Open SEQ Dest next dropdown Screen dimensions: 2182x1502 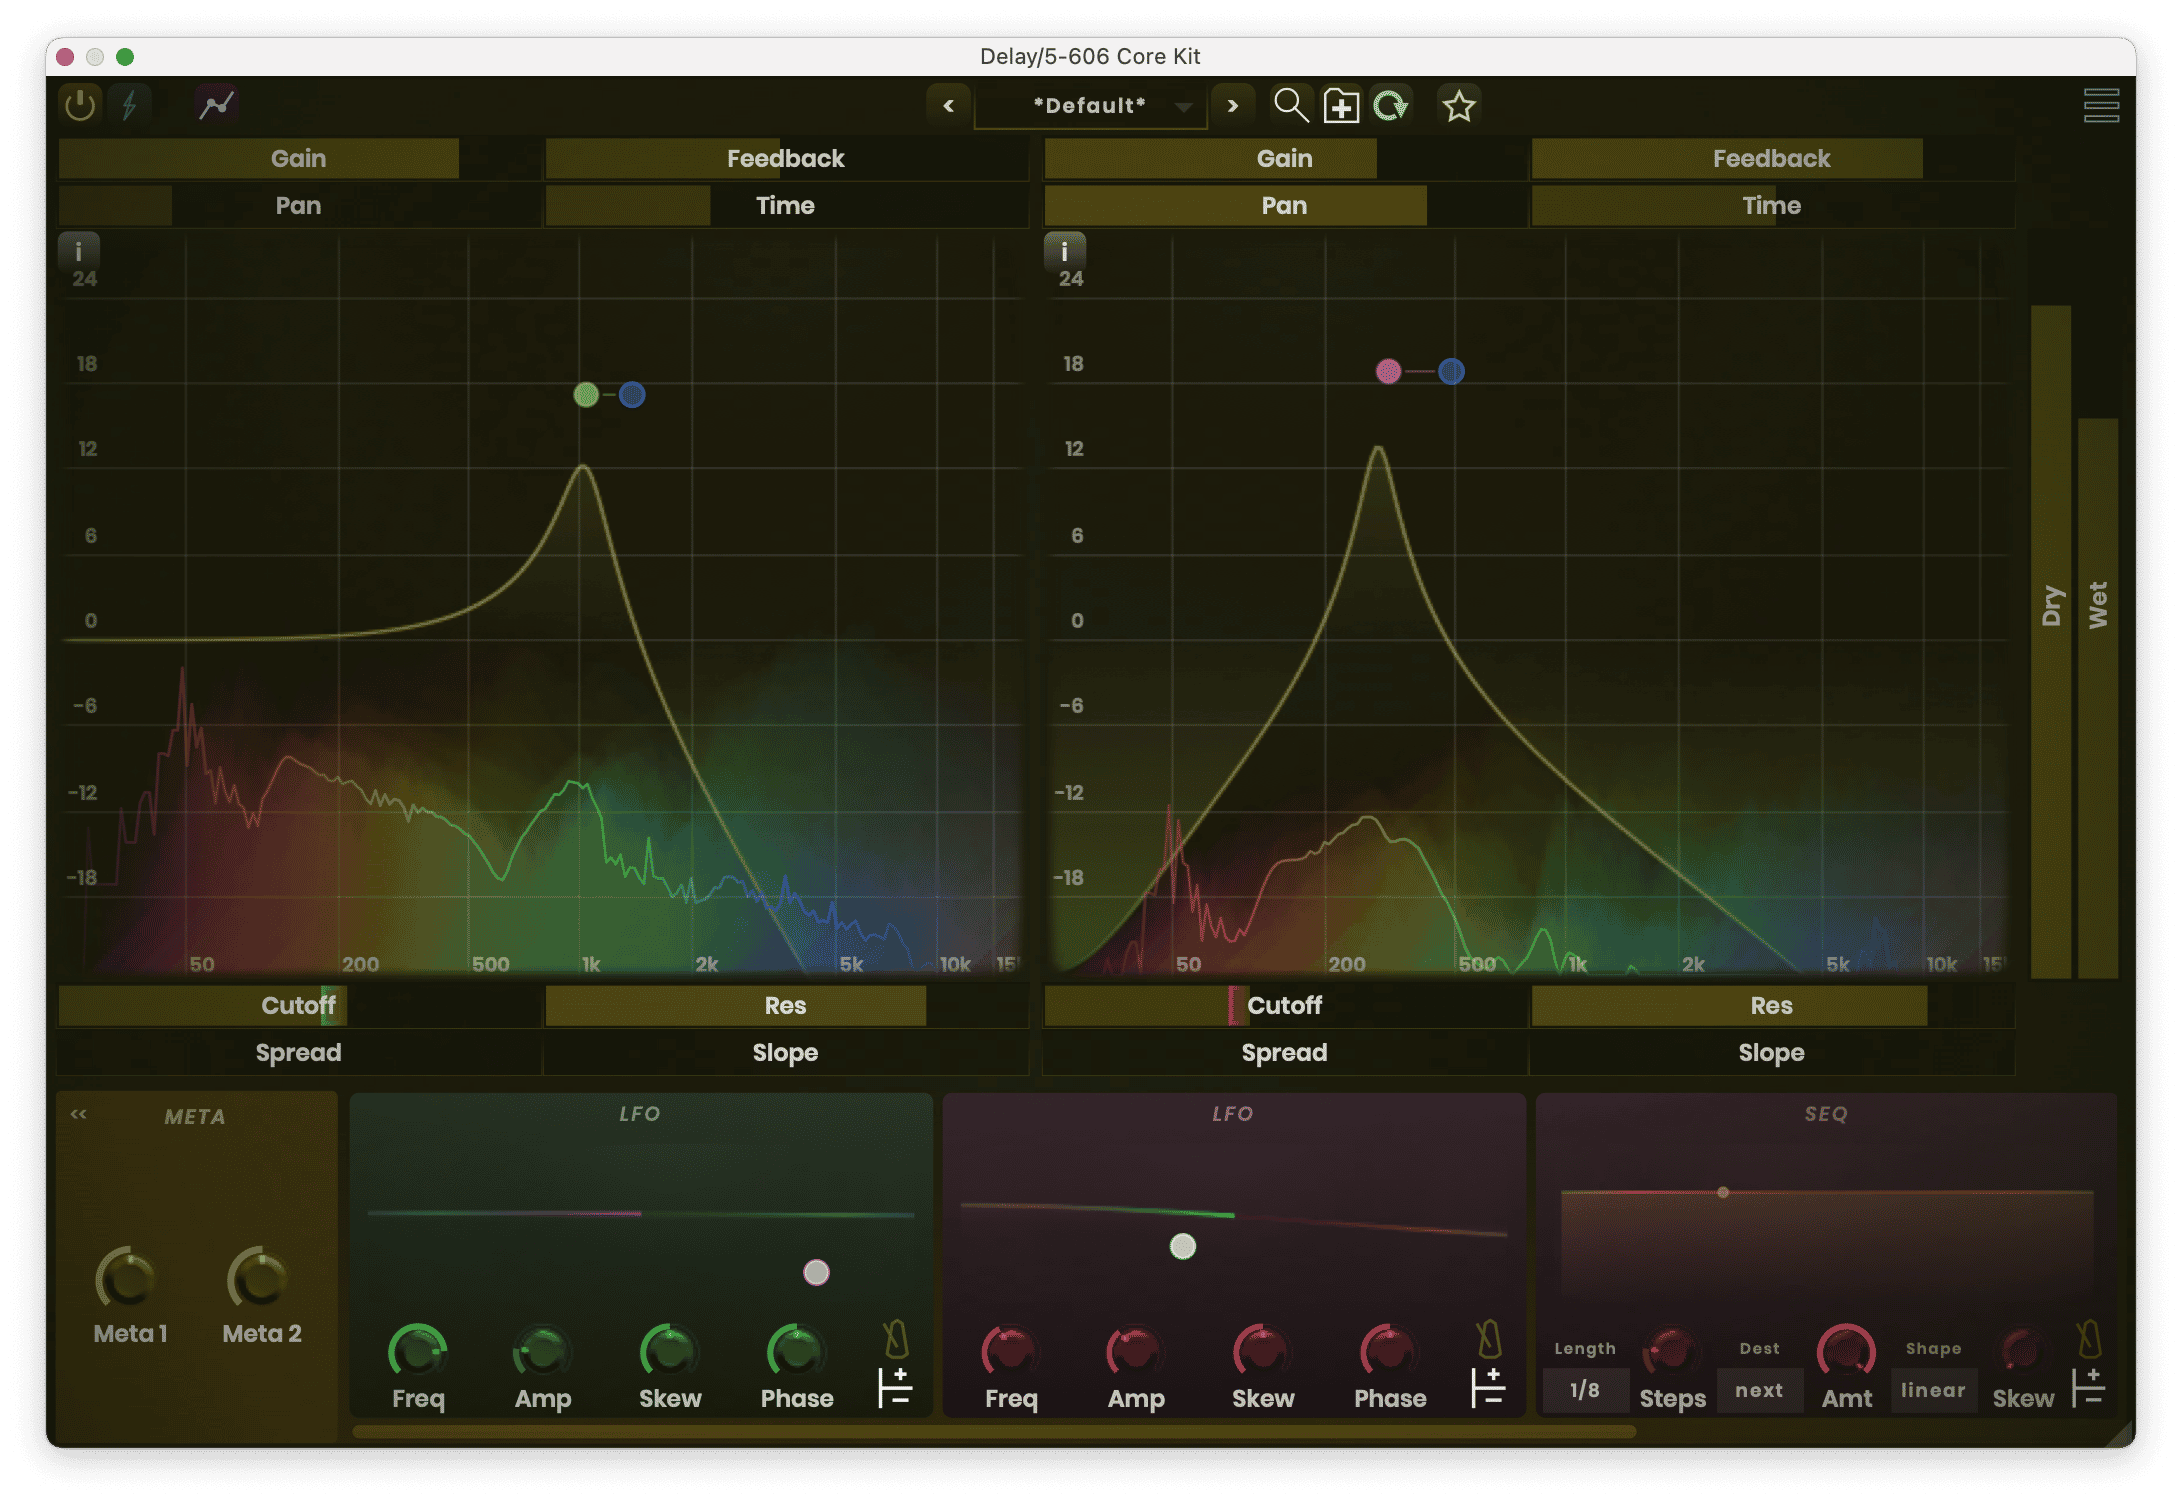point(1759,1390)
